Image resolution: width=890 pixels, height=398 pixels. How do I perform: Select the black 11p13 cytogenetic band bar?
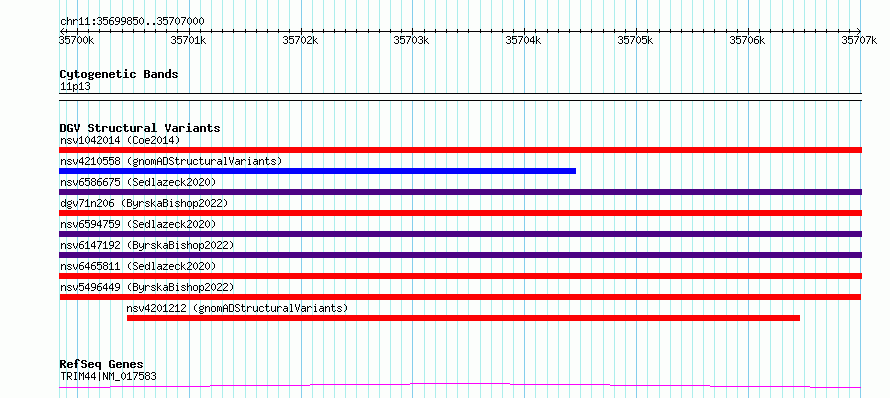coord(460,97)
